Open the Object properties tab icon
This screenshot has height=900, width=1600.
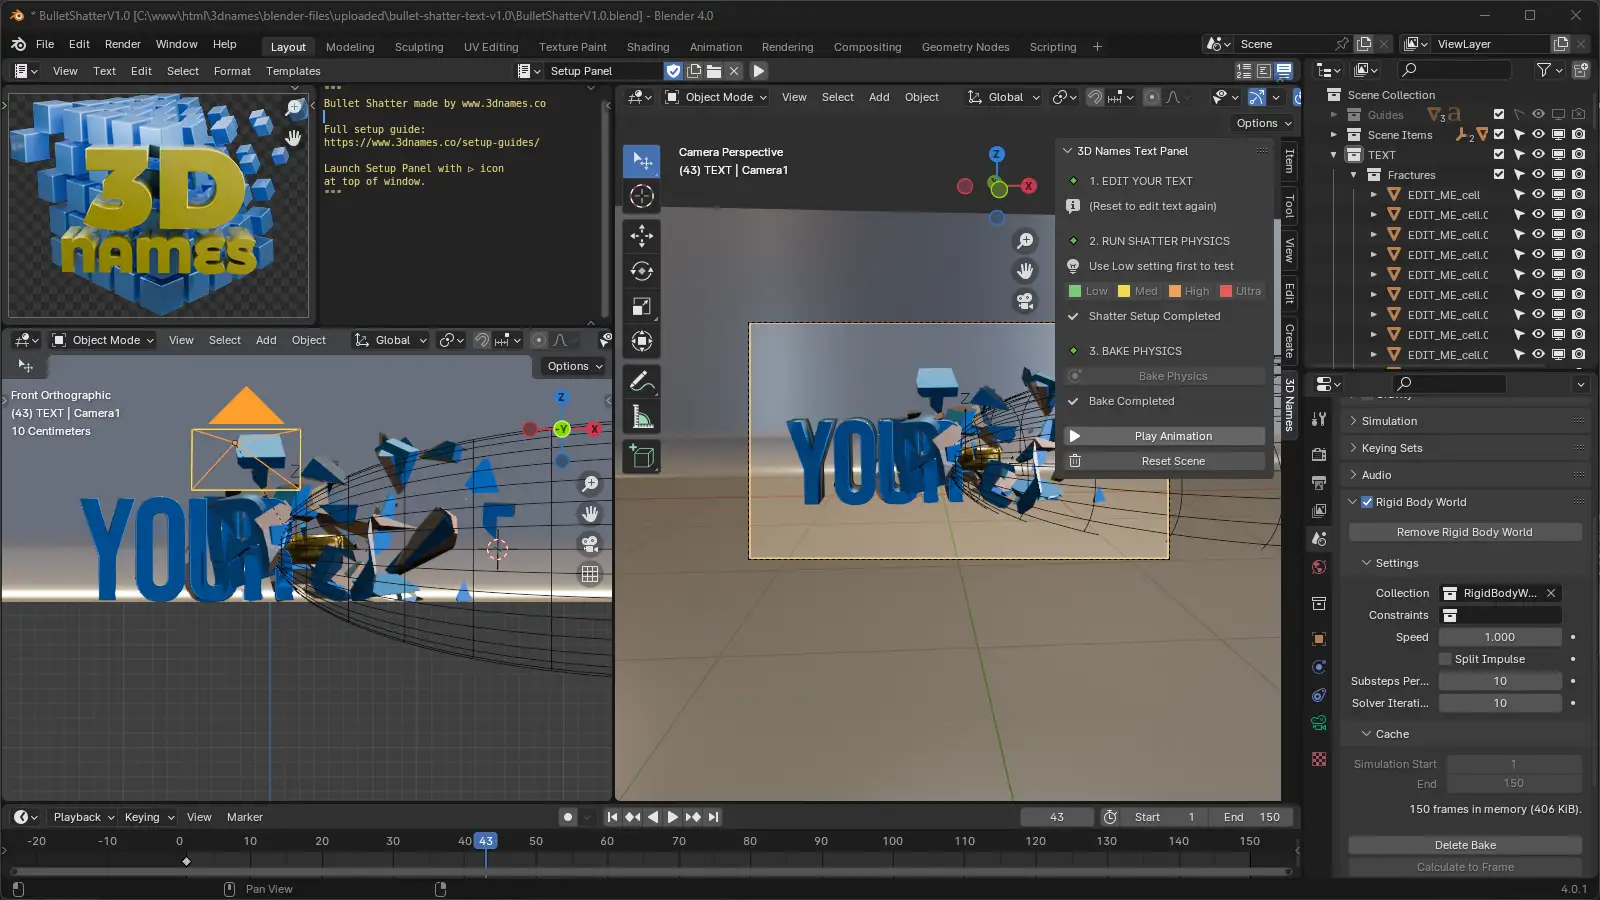1319,639
